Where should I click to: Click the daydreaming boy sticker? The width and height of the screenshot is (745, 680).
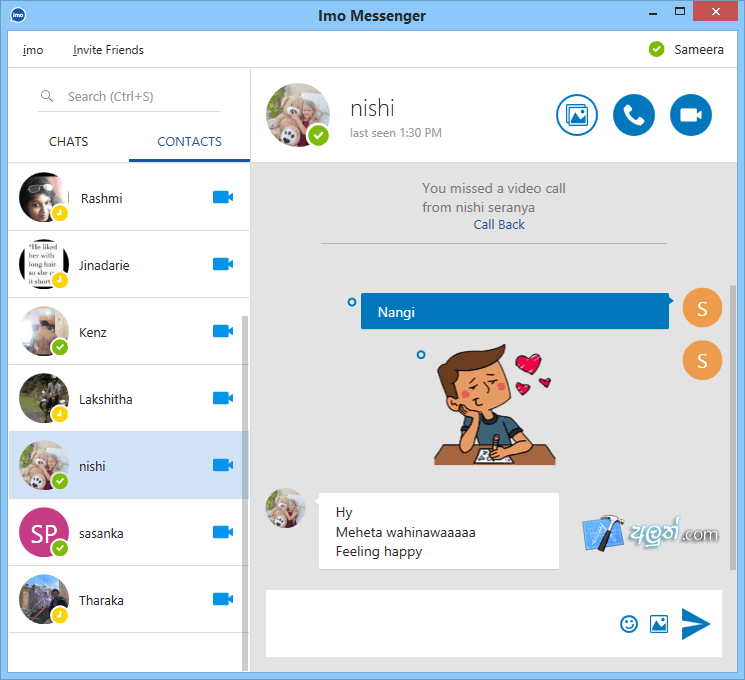tap(494, 404)
